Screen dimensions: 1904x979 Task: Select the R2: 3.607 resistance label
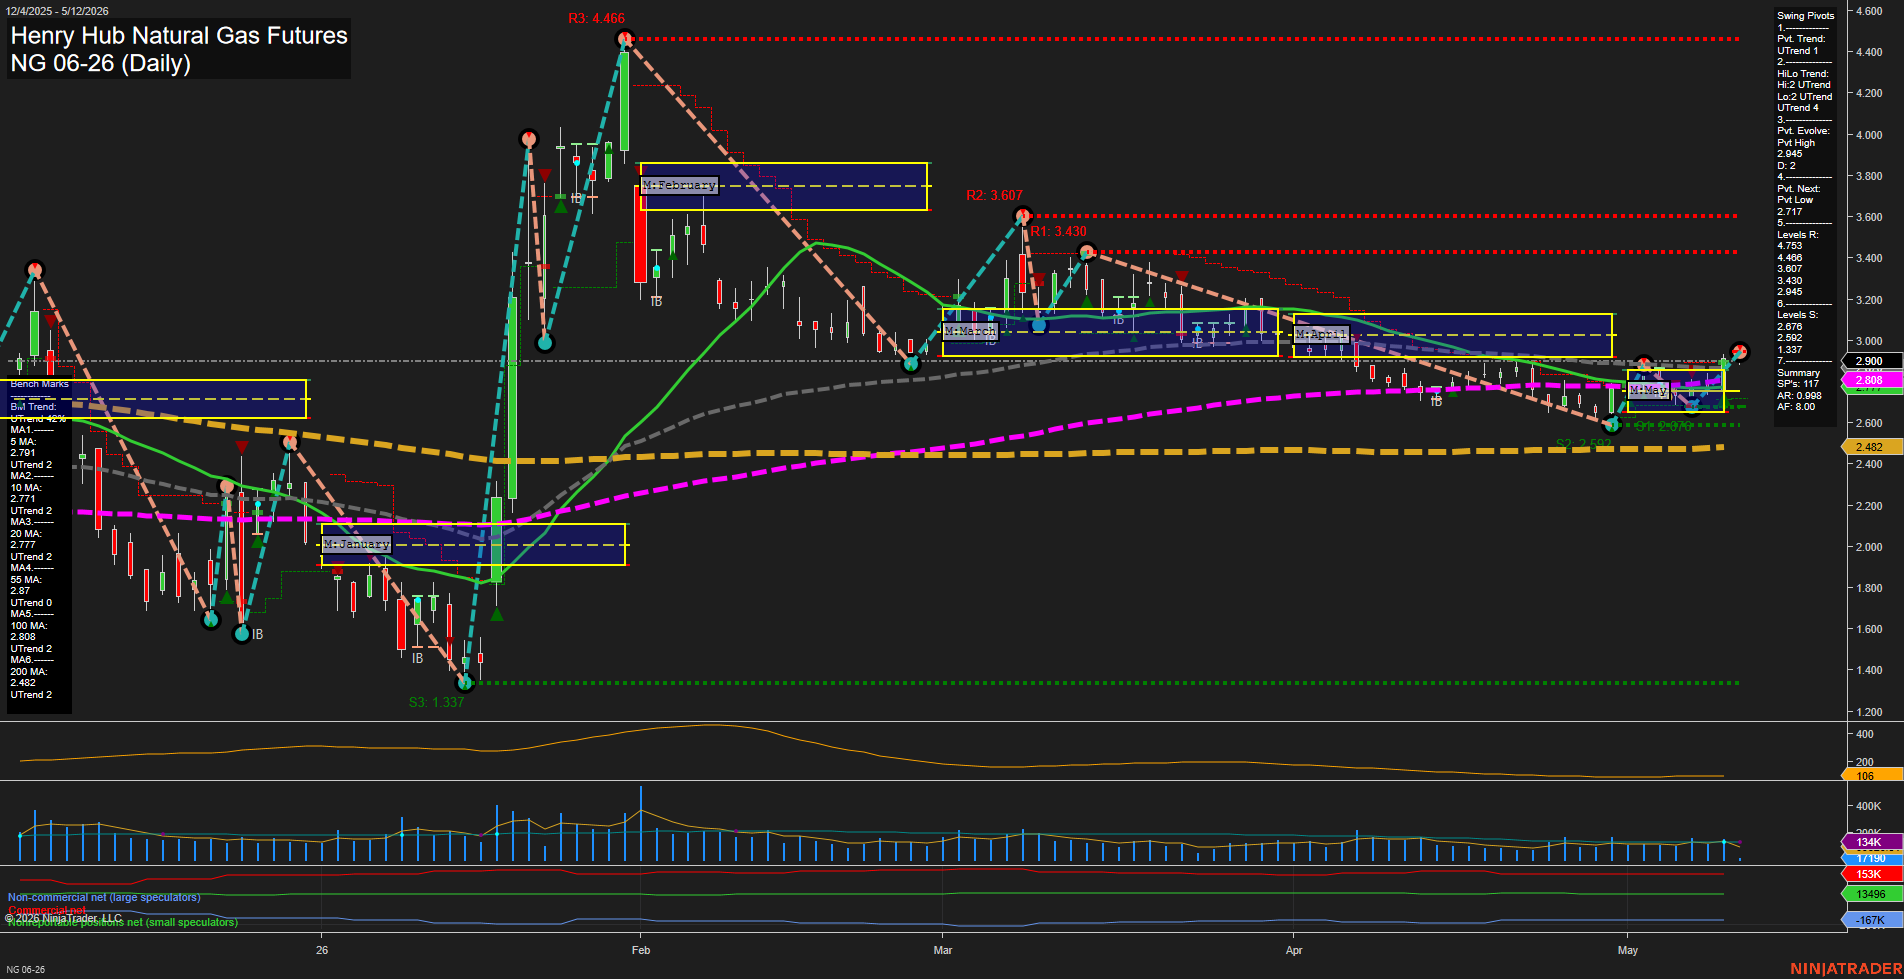[x=994, y=196]
